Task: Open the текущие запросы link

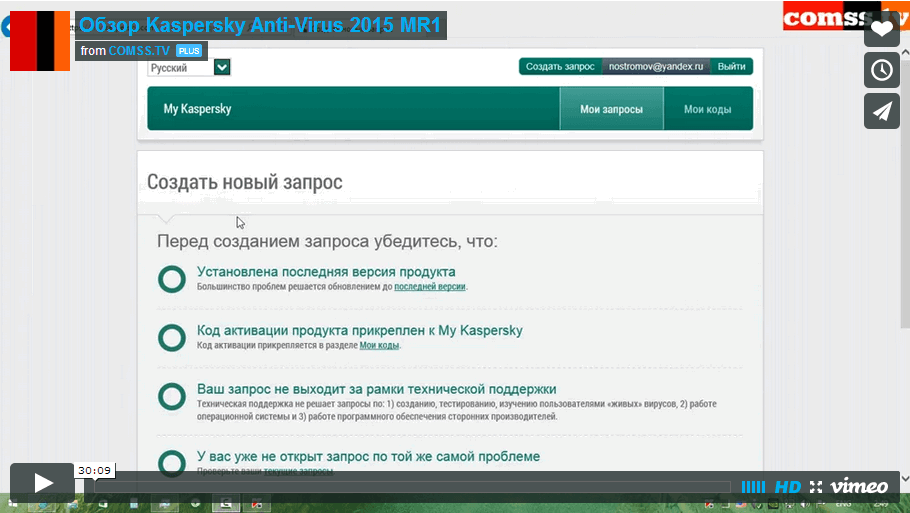Action: pyautogui.click(x=298, y=471)
